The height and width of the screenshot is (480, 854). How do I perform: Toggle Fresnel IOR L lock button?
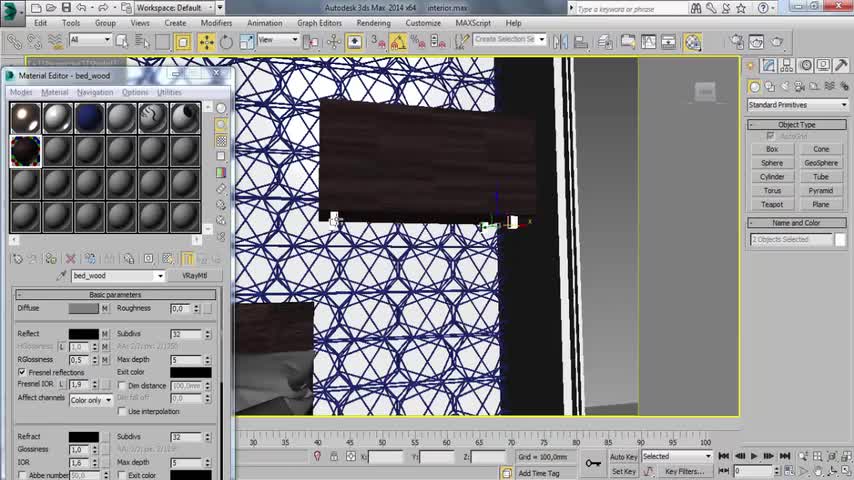coord(62,385)
